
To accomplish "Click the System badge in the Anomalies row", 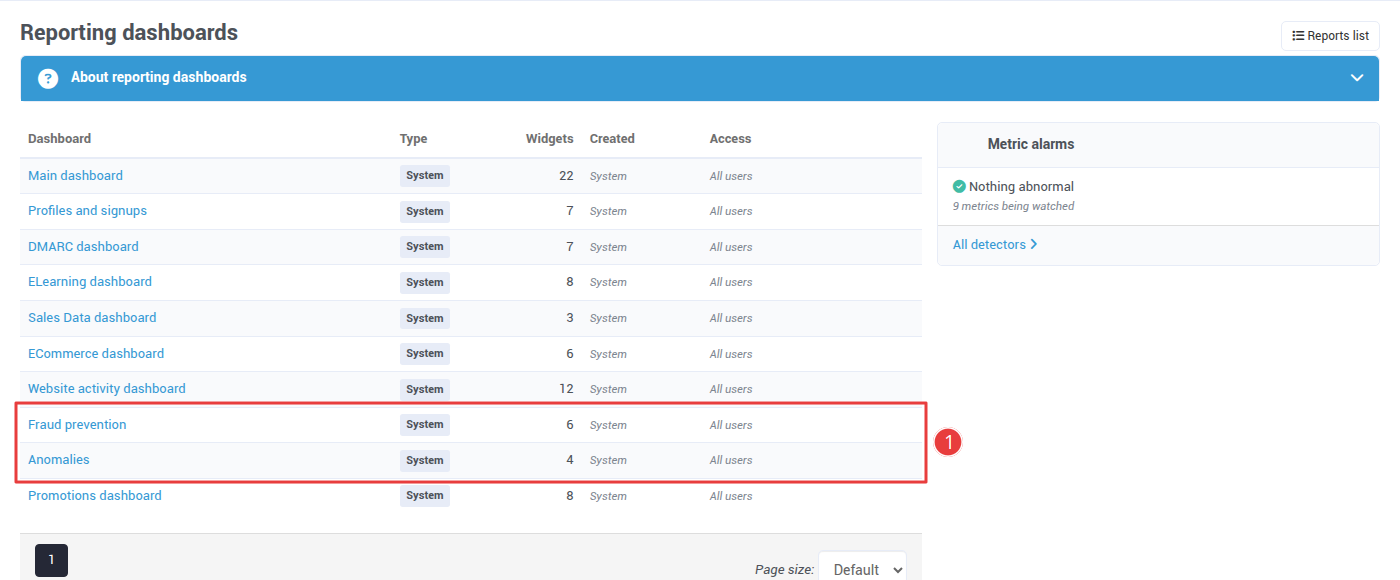I will (x=425, y=460).
